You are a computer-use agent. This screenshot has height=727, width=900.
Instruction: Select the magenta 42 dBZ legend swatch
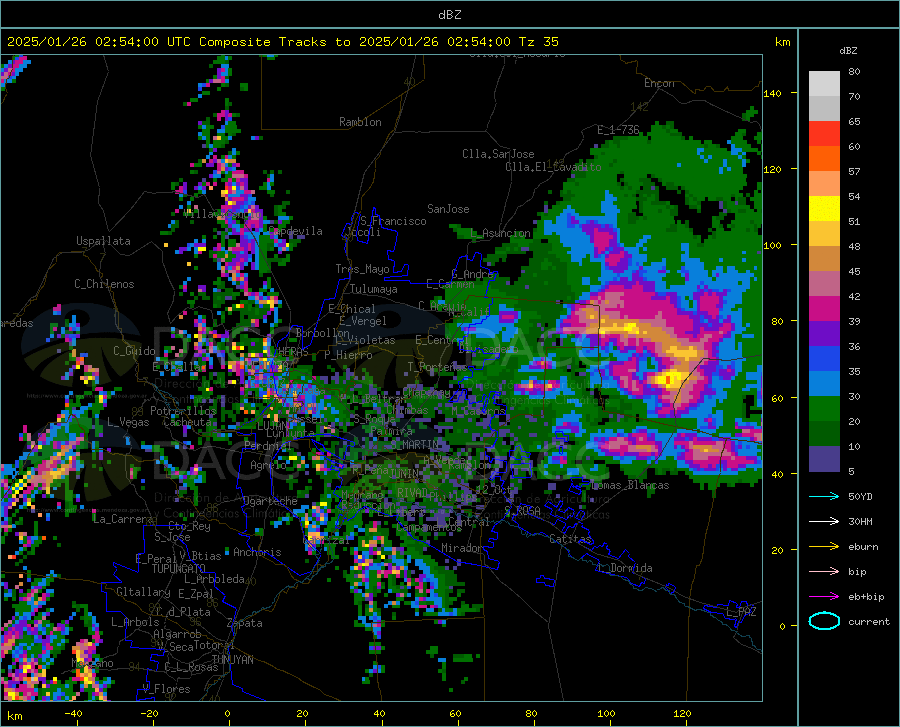pyautogui.click(x=824, y=309)
